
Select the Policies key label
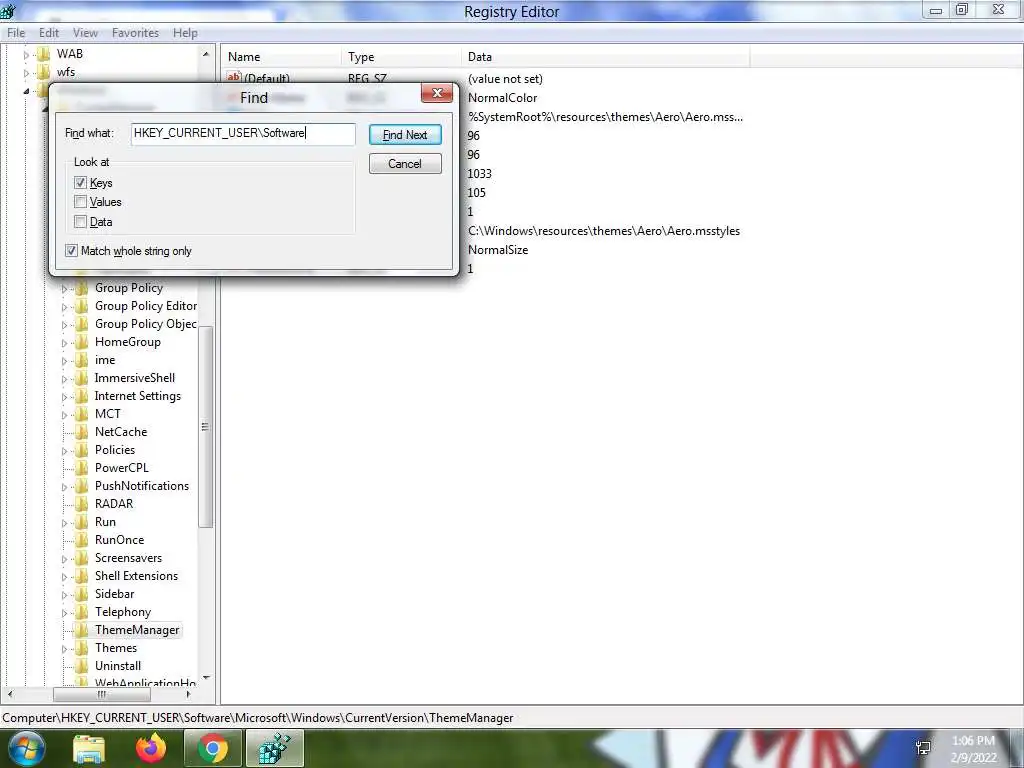115,450
